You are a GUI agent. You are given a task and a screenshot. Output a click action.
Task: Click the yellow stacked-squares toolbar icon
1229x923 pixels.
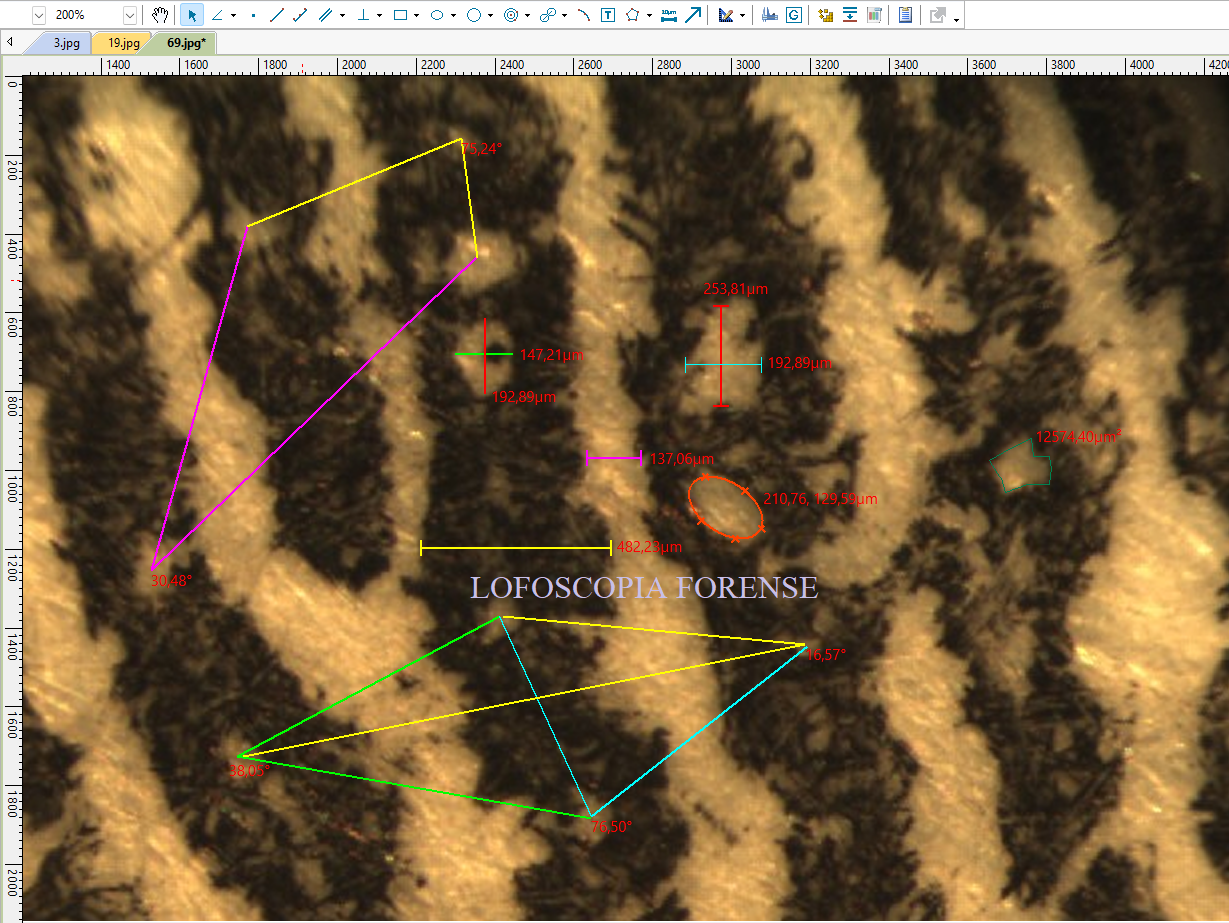tap(826, 15)
